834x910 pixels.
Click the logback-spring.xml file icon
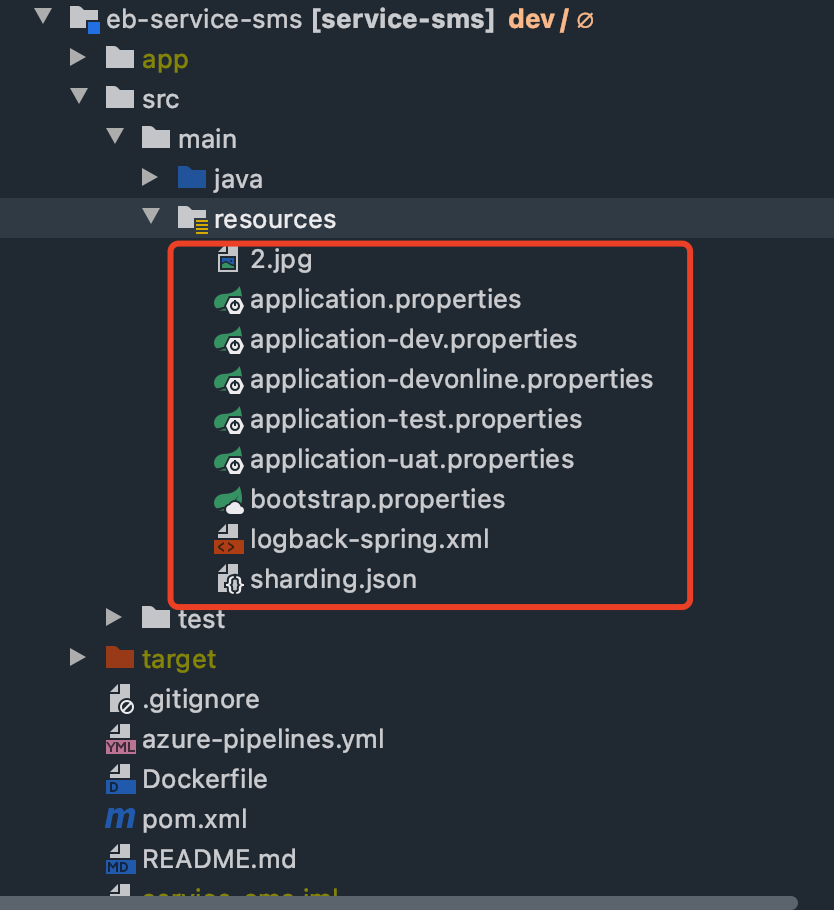tap(229, 540)
